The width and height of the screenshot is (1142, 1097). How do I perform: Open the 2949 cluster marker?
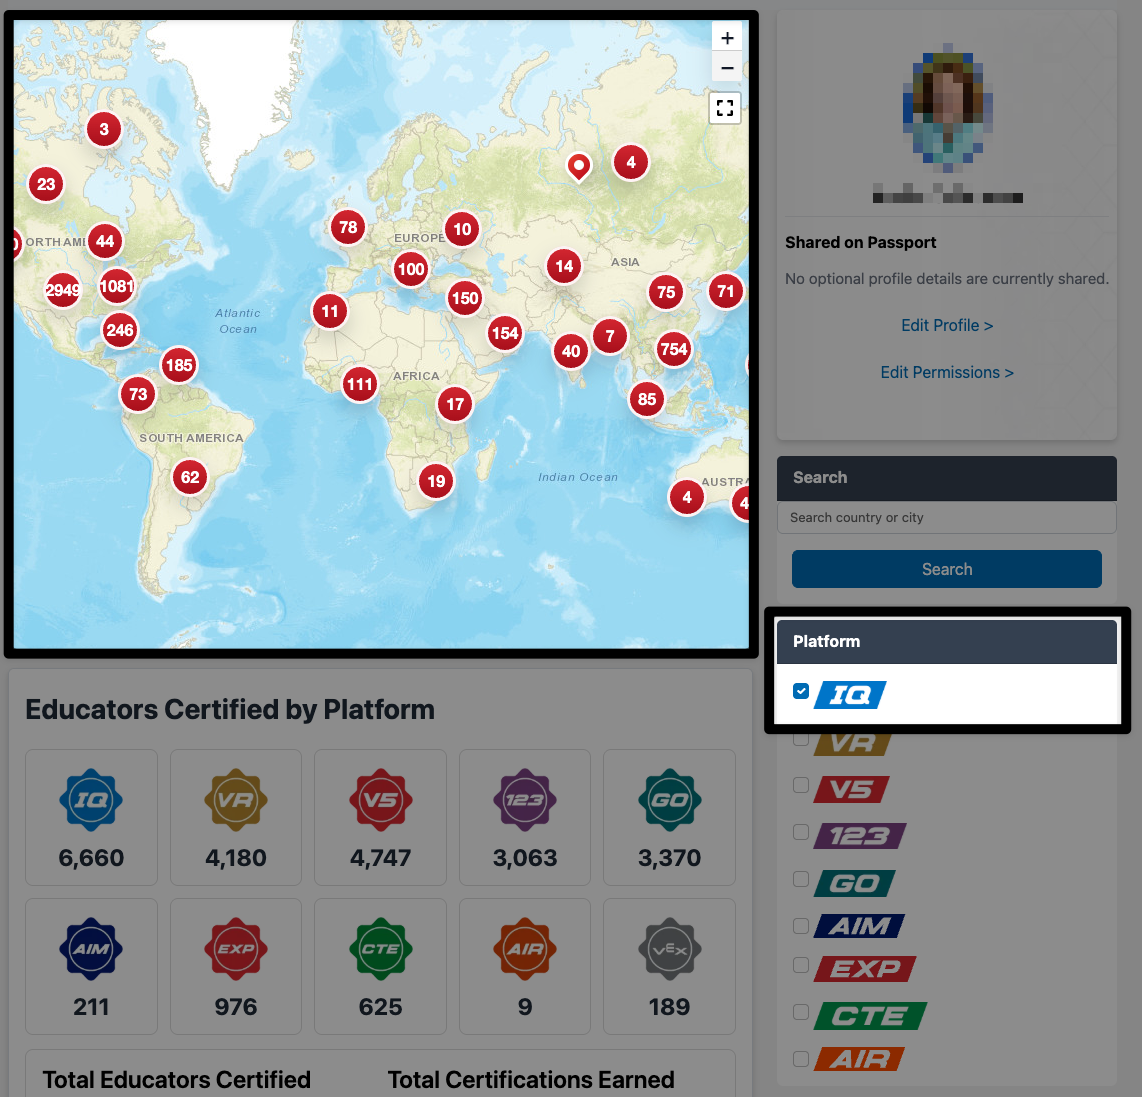(63, 290)
